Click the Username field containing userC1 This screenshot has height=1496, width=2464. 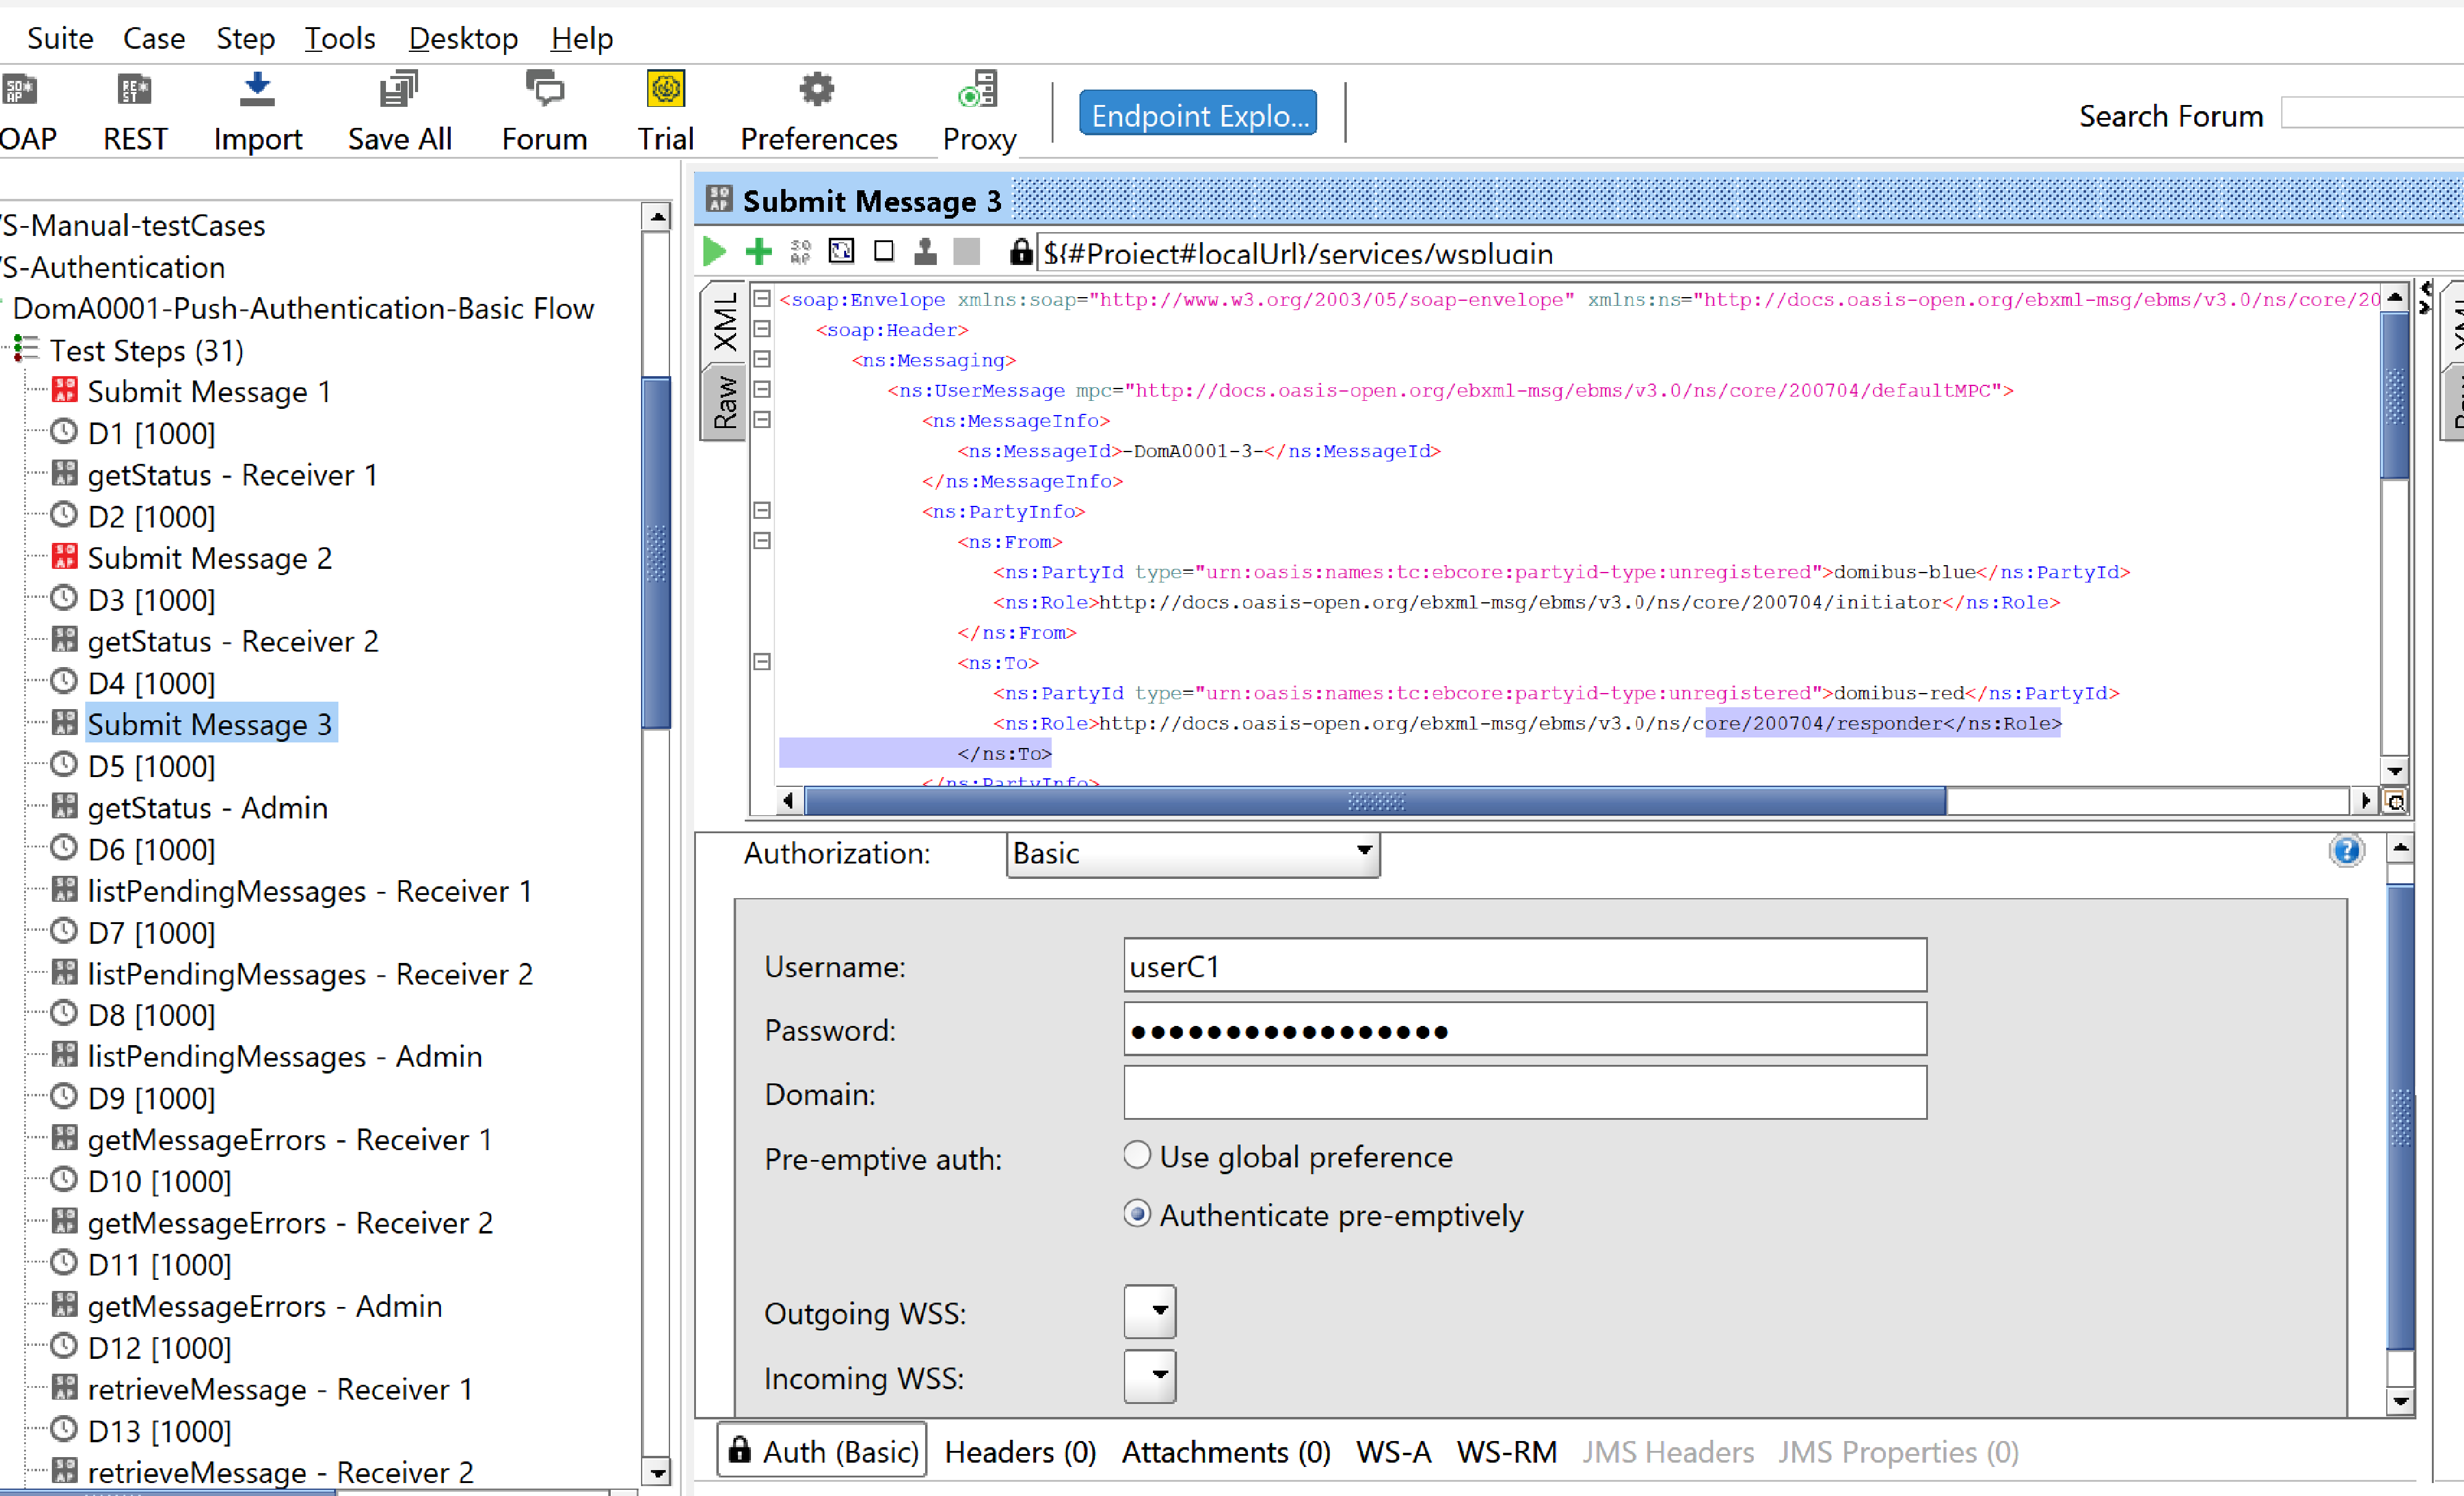click(1524, 965)
